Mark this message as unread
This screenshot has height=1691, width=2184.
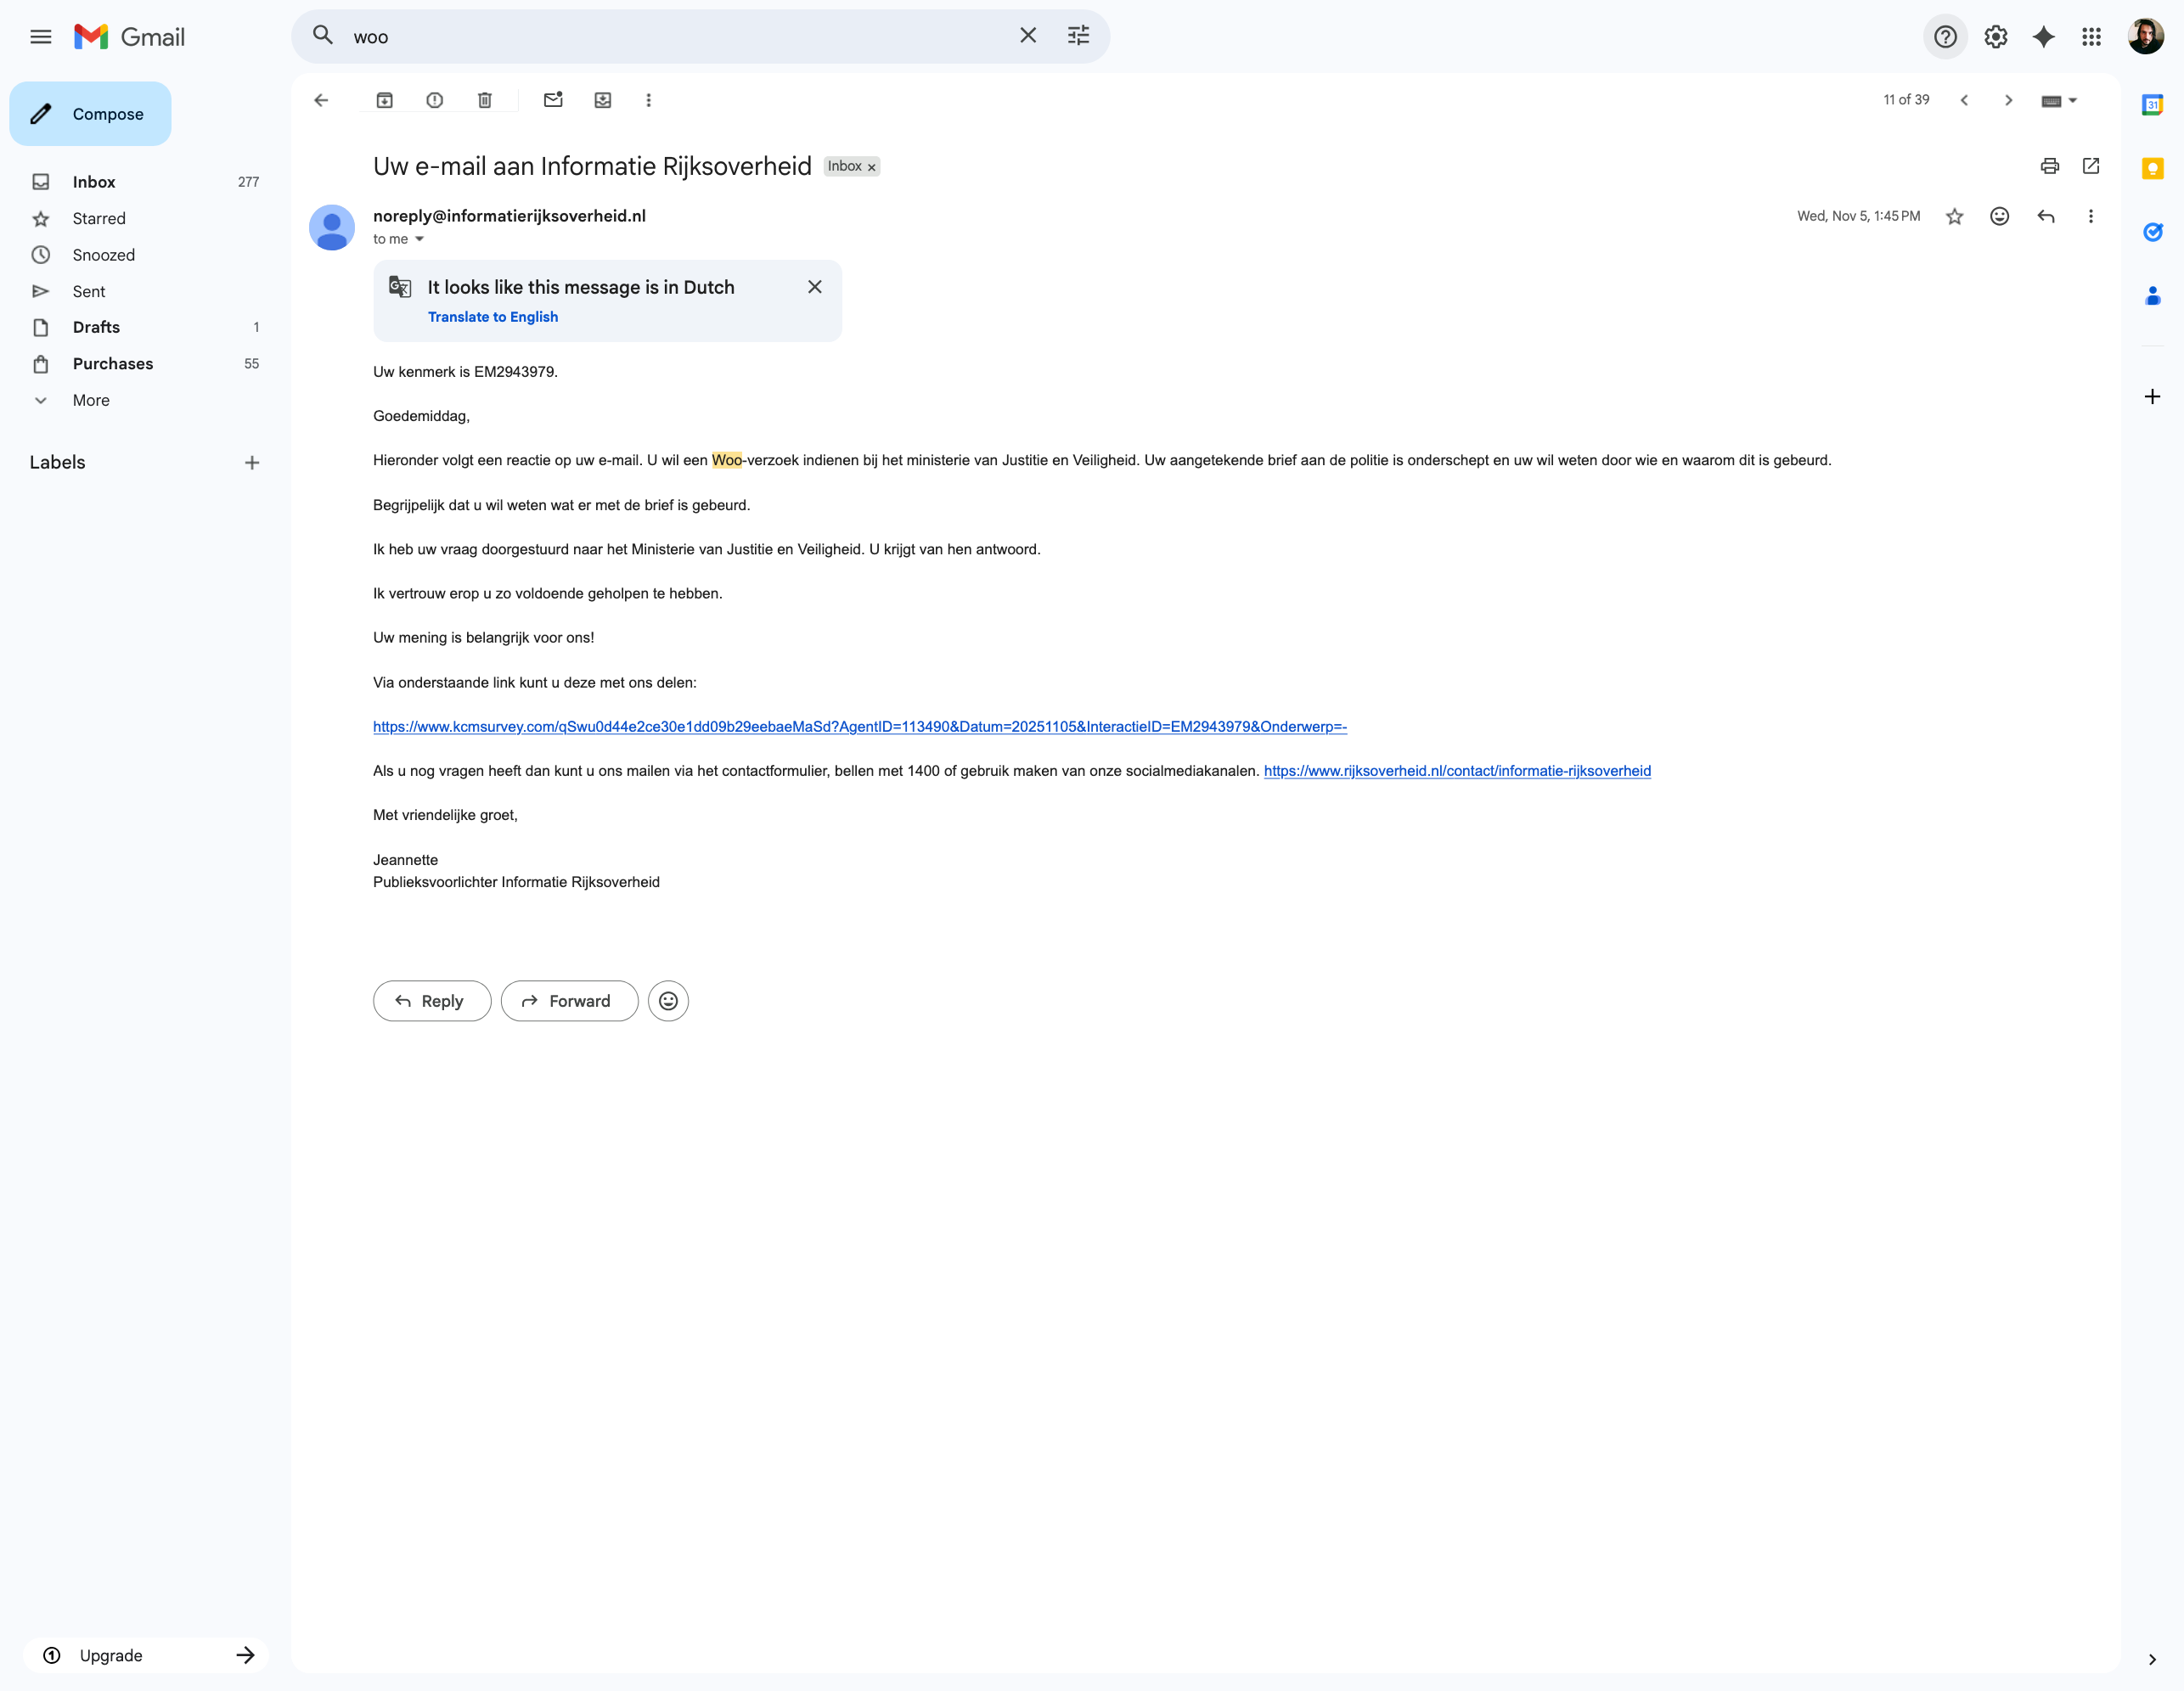553,100
